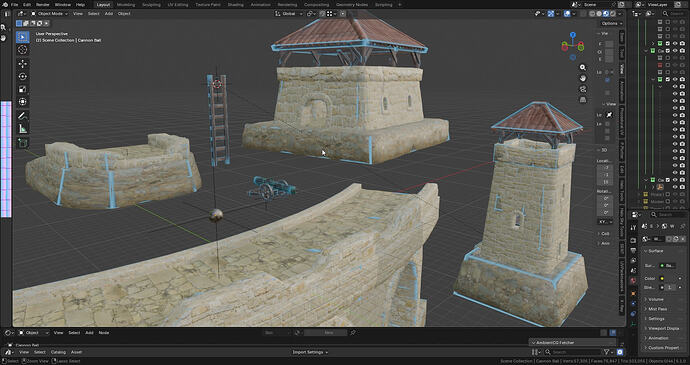Select the Select Box tool
The width and height of the screenshot is (690, 365).
tap(22, 37)
